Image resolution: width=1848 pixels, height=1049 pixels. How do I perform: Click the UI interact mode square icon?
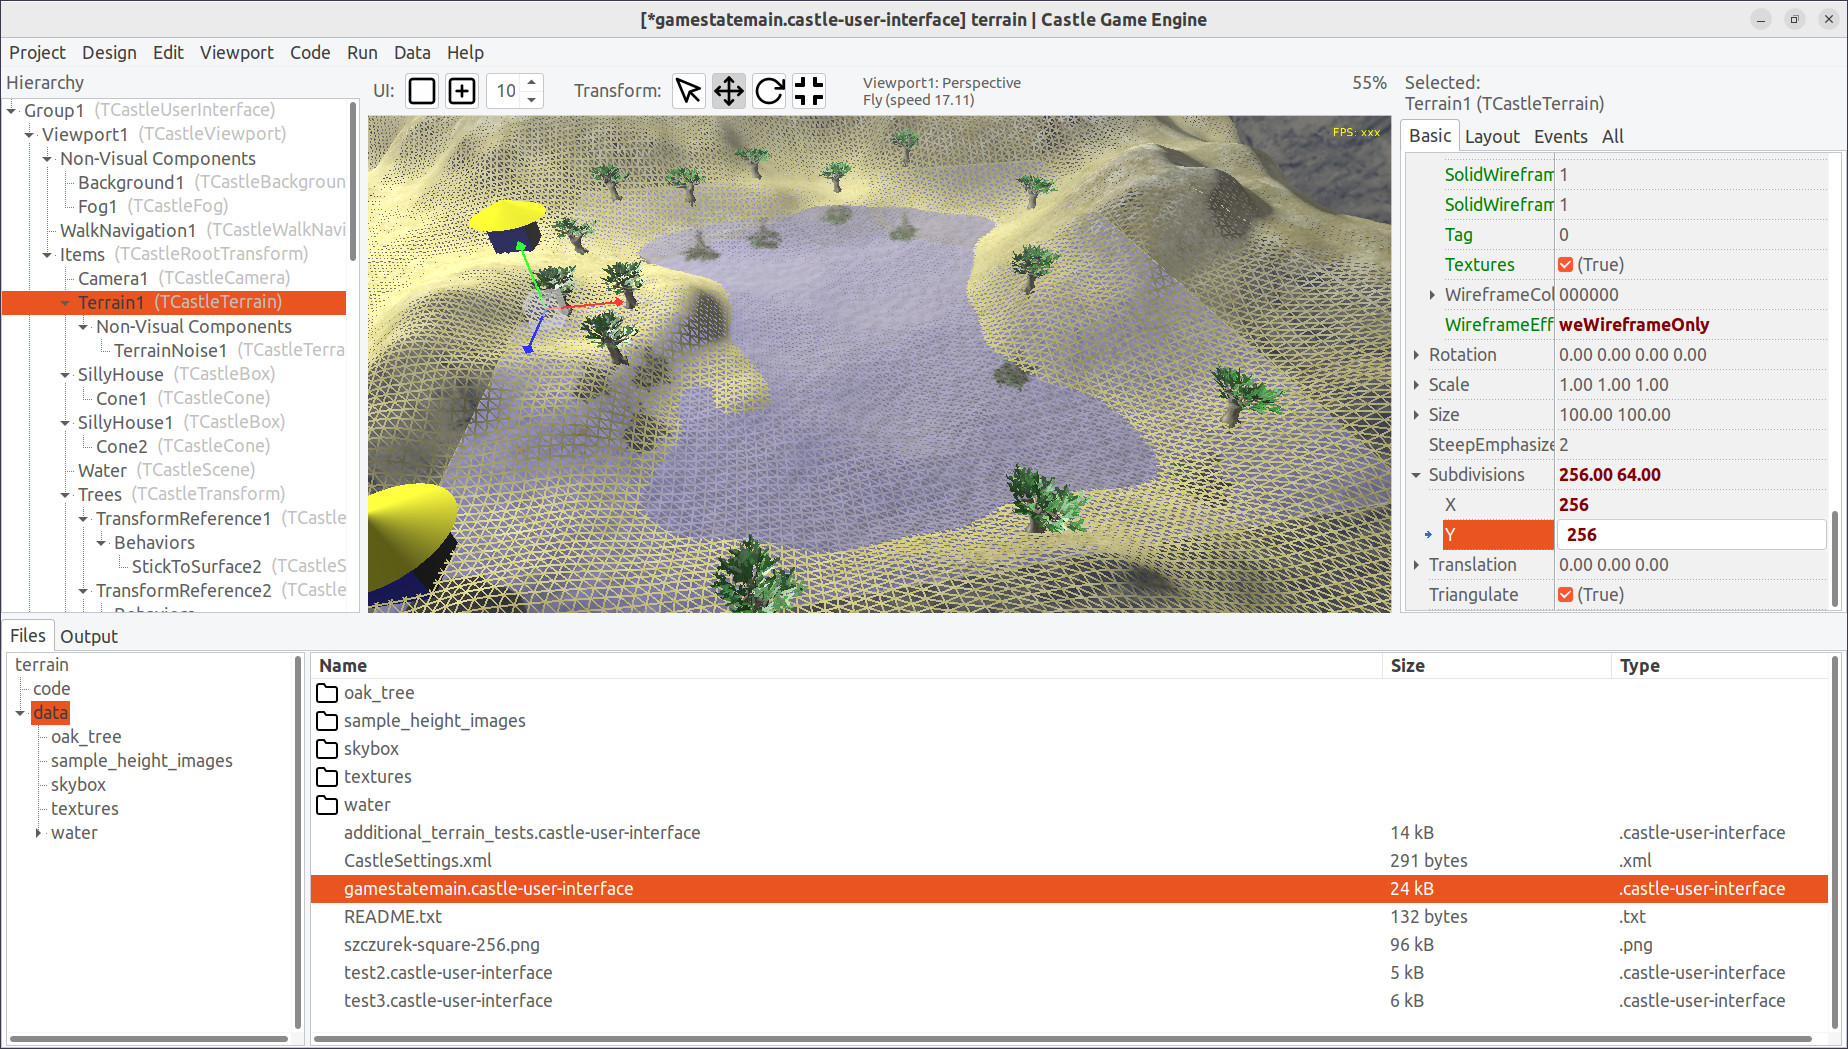422,91
